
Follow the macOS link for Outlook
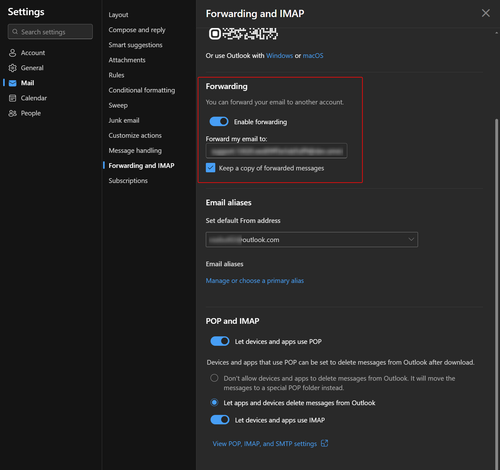pos(313,56)
